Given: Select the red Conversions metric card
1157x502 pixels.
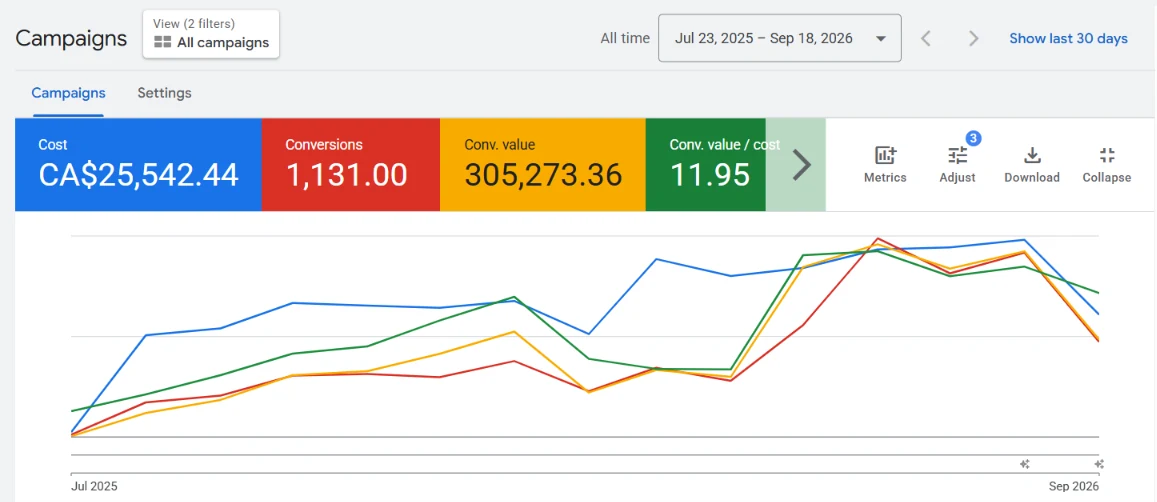Looking at the screenshot, I should (x=350, y=165).
